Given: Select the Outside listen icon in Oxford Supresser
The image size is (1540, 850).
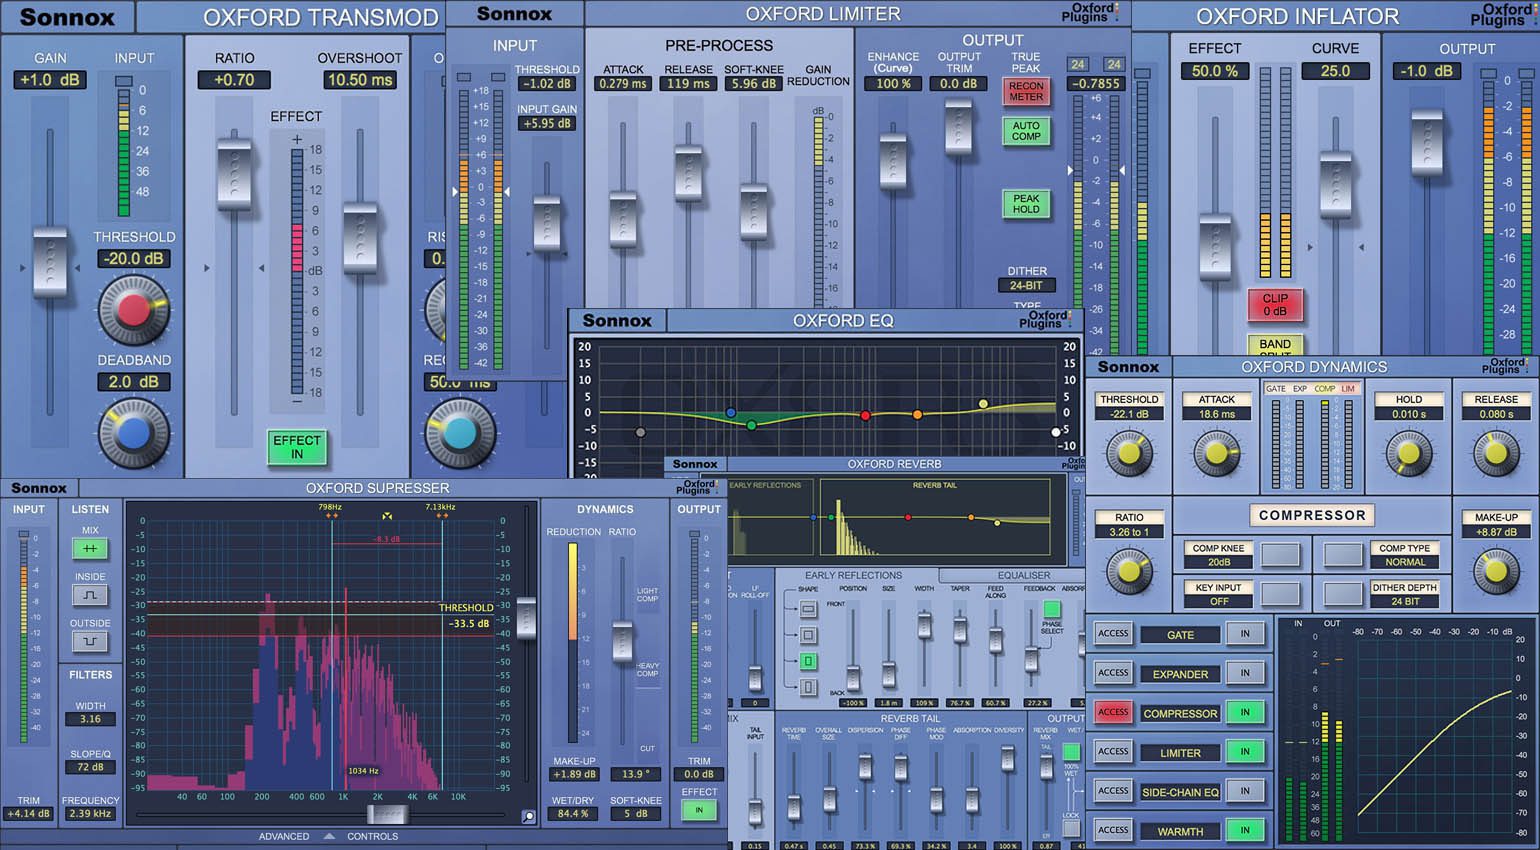Looking at the screenshot, I should (89, 640).
